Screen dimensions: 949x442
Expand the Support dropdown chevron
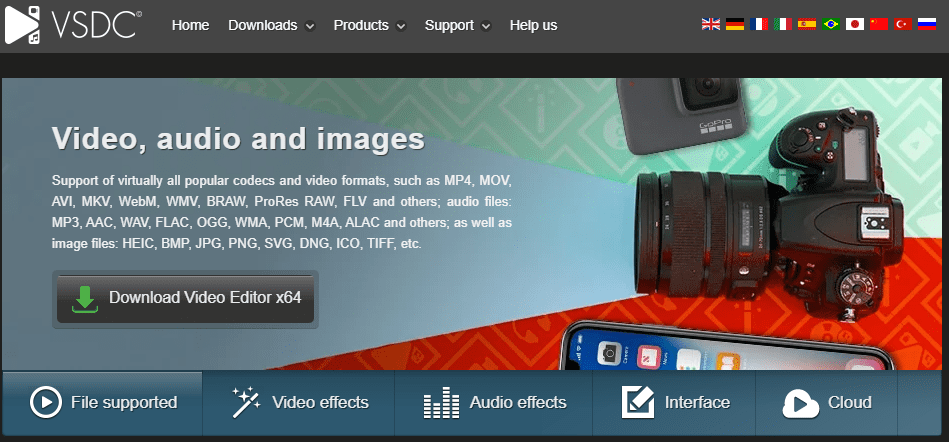coord(486,27)
